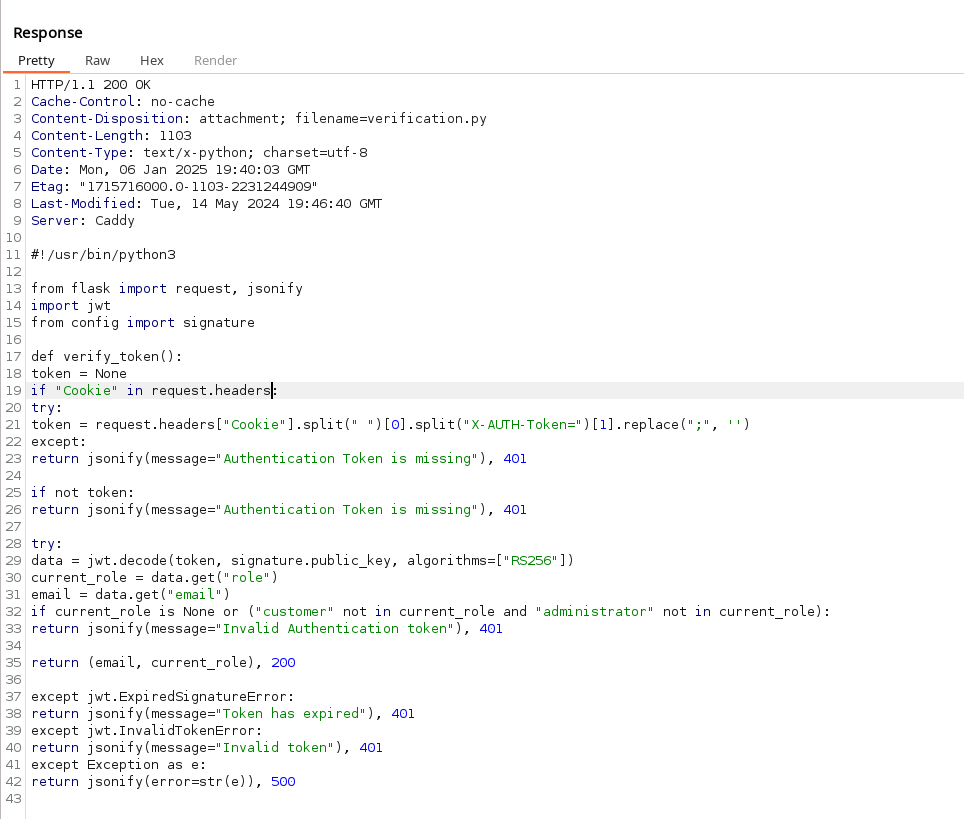Click the Date header line
964x819 pixels.
171,170
